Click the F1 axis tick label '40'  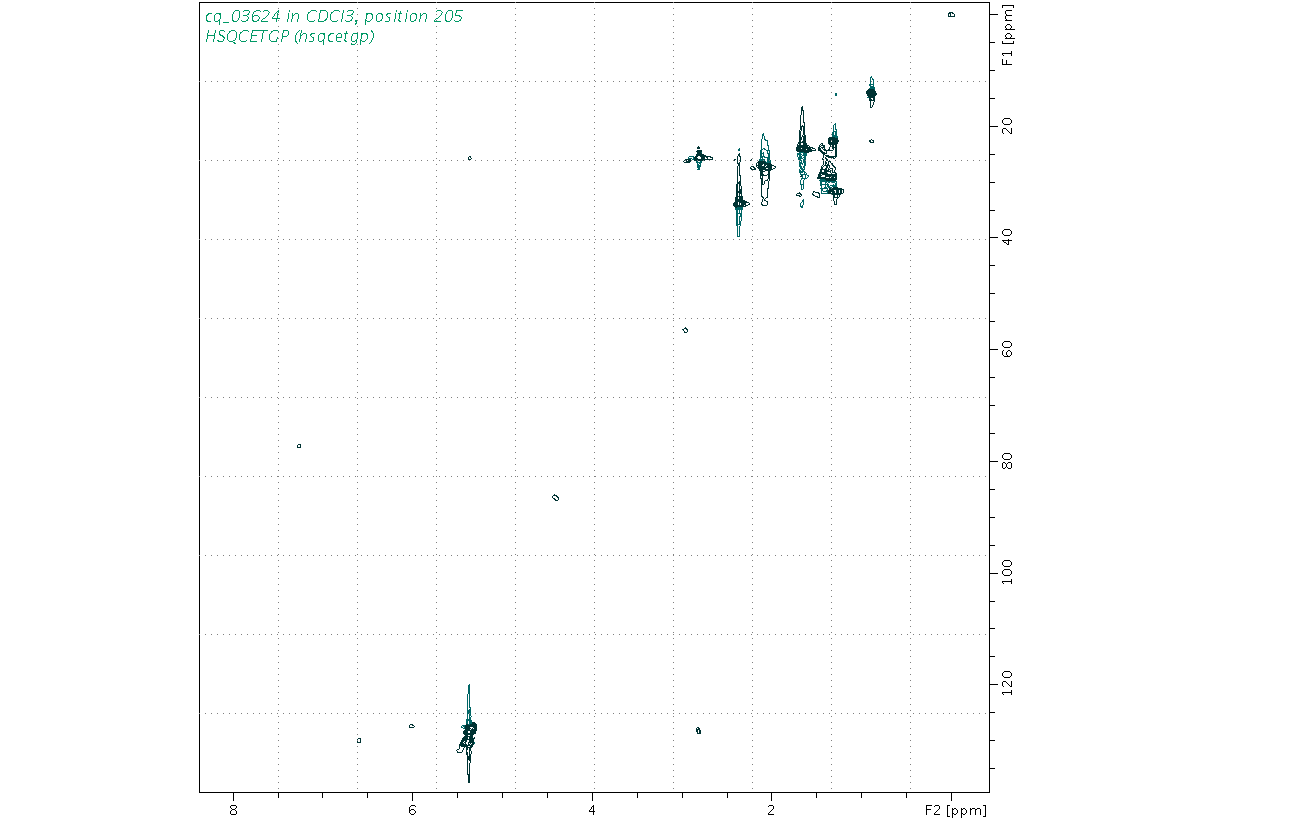tap(1007, 237)
